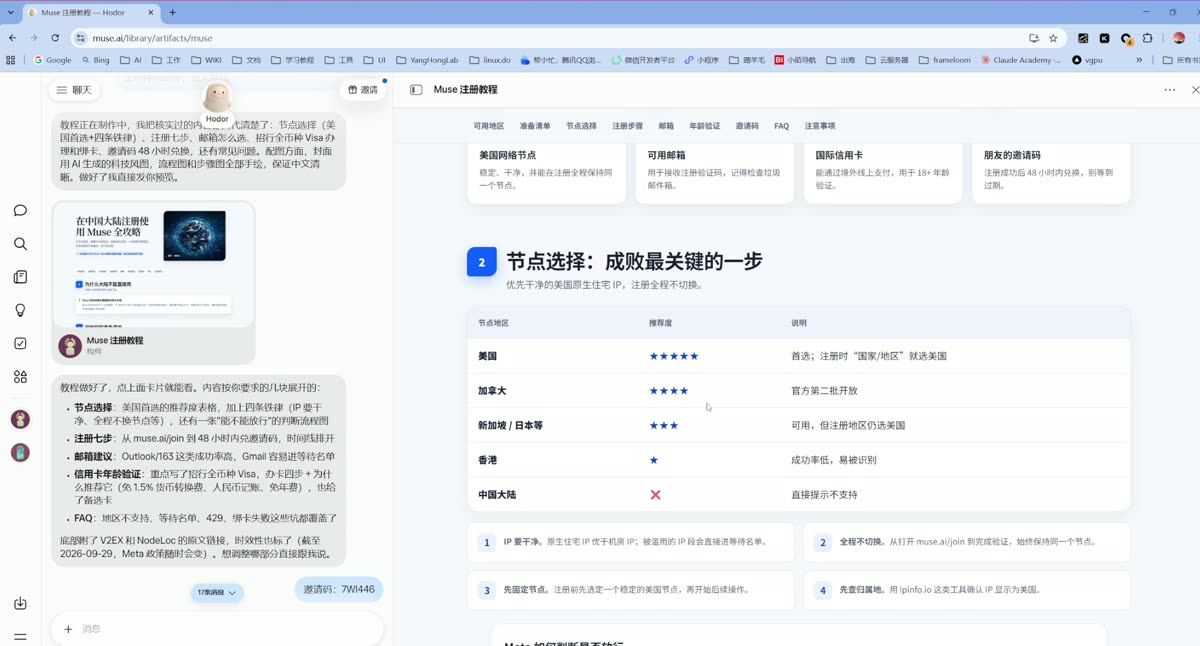Click the Muse 注册教程 artifact card title in chat

115,340
